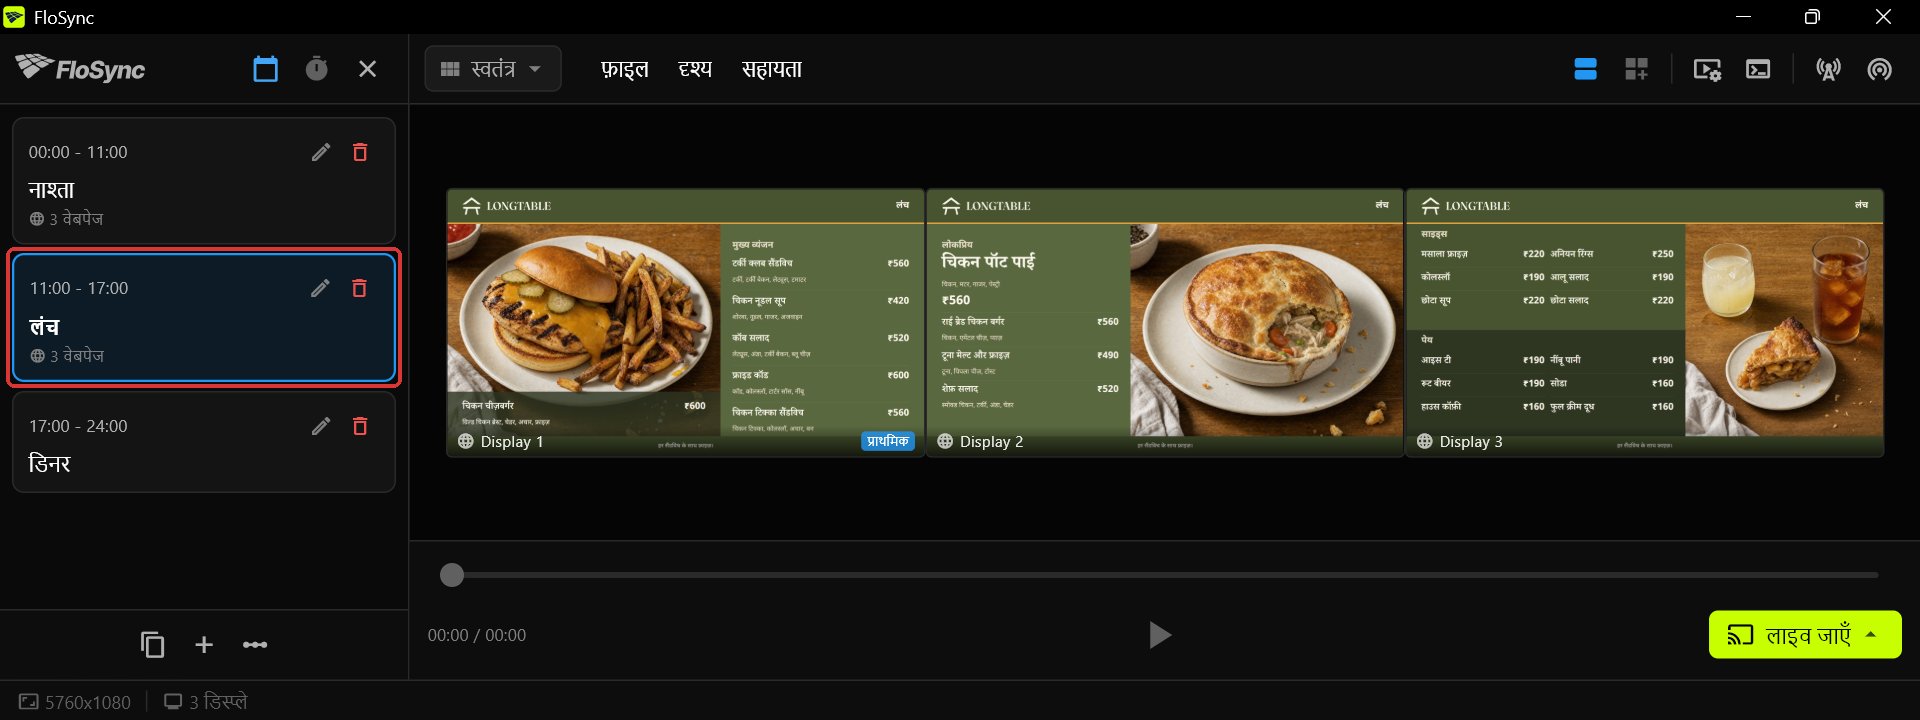Switch to the stopwatch timer icon
1920x720 pixels.
[316, 69]
